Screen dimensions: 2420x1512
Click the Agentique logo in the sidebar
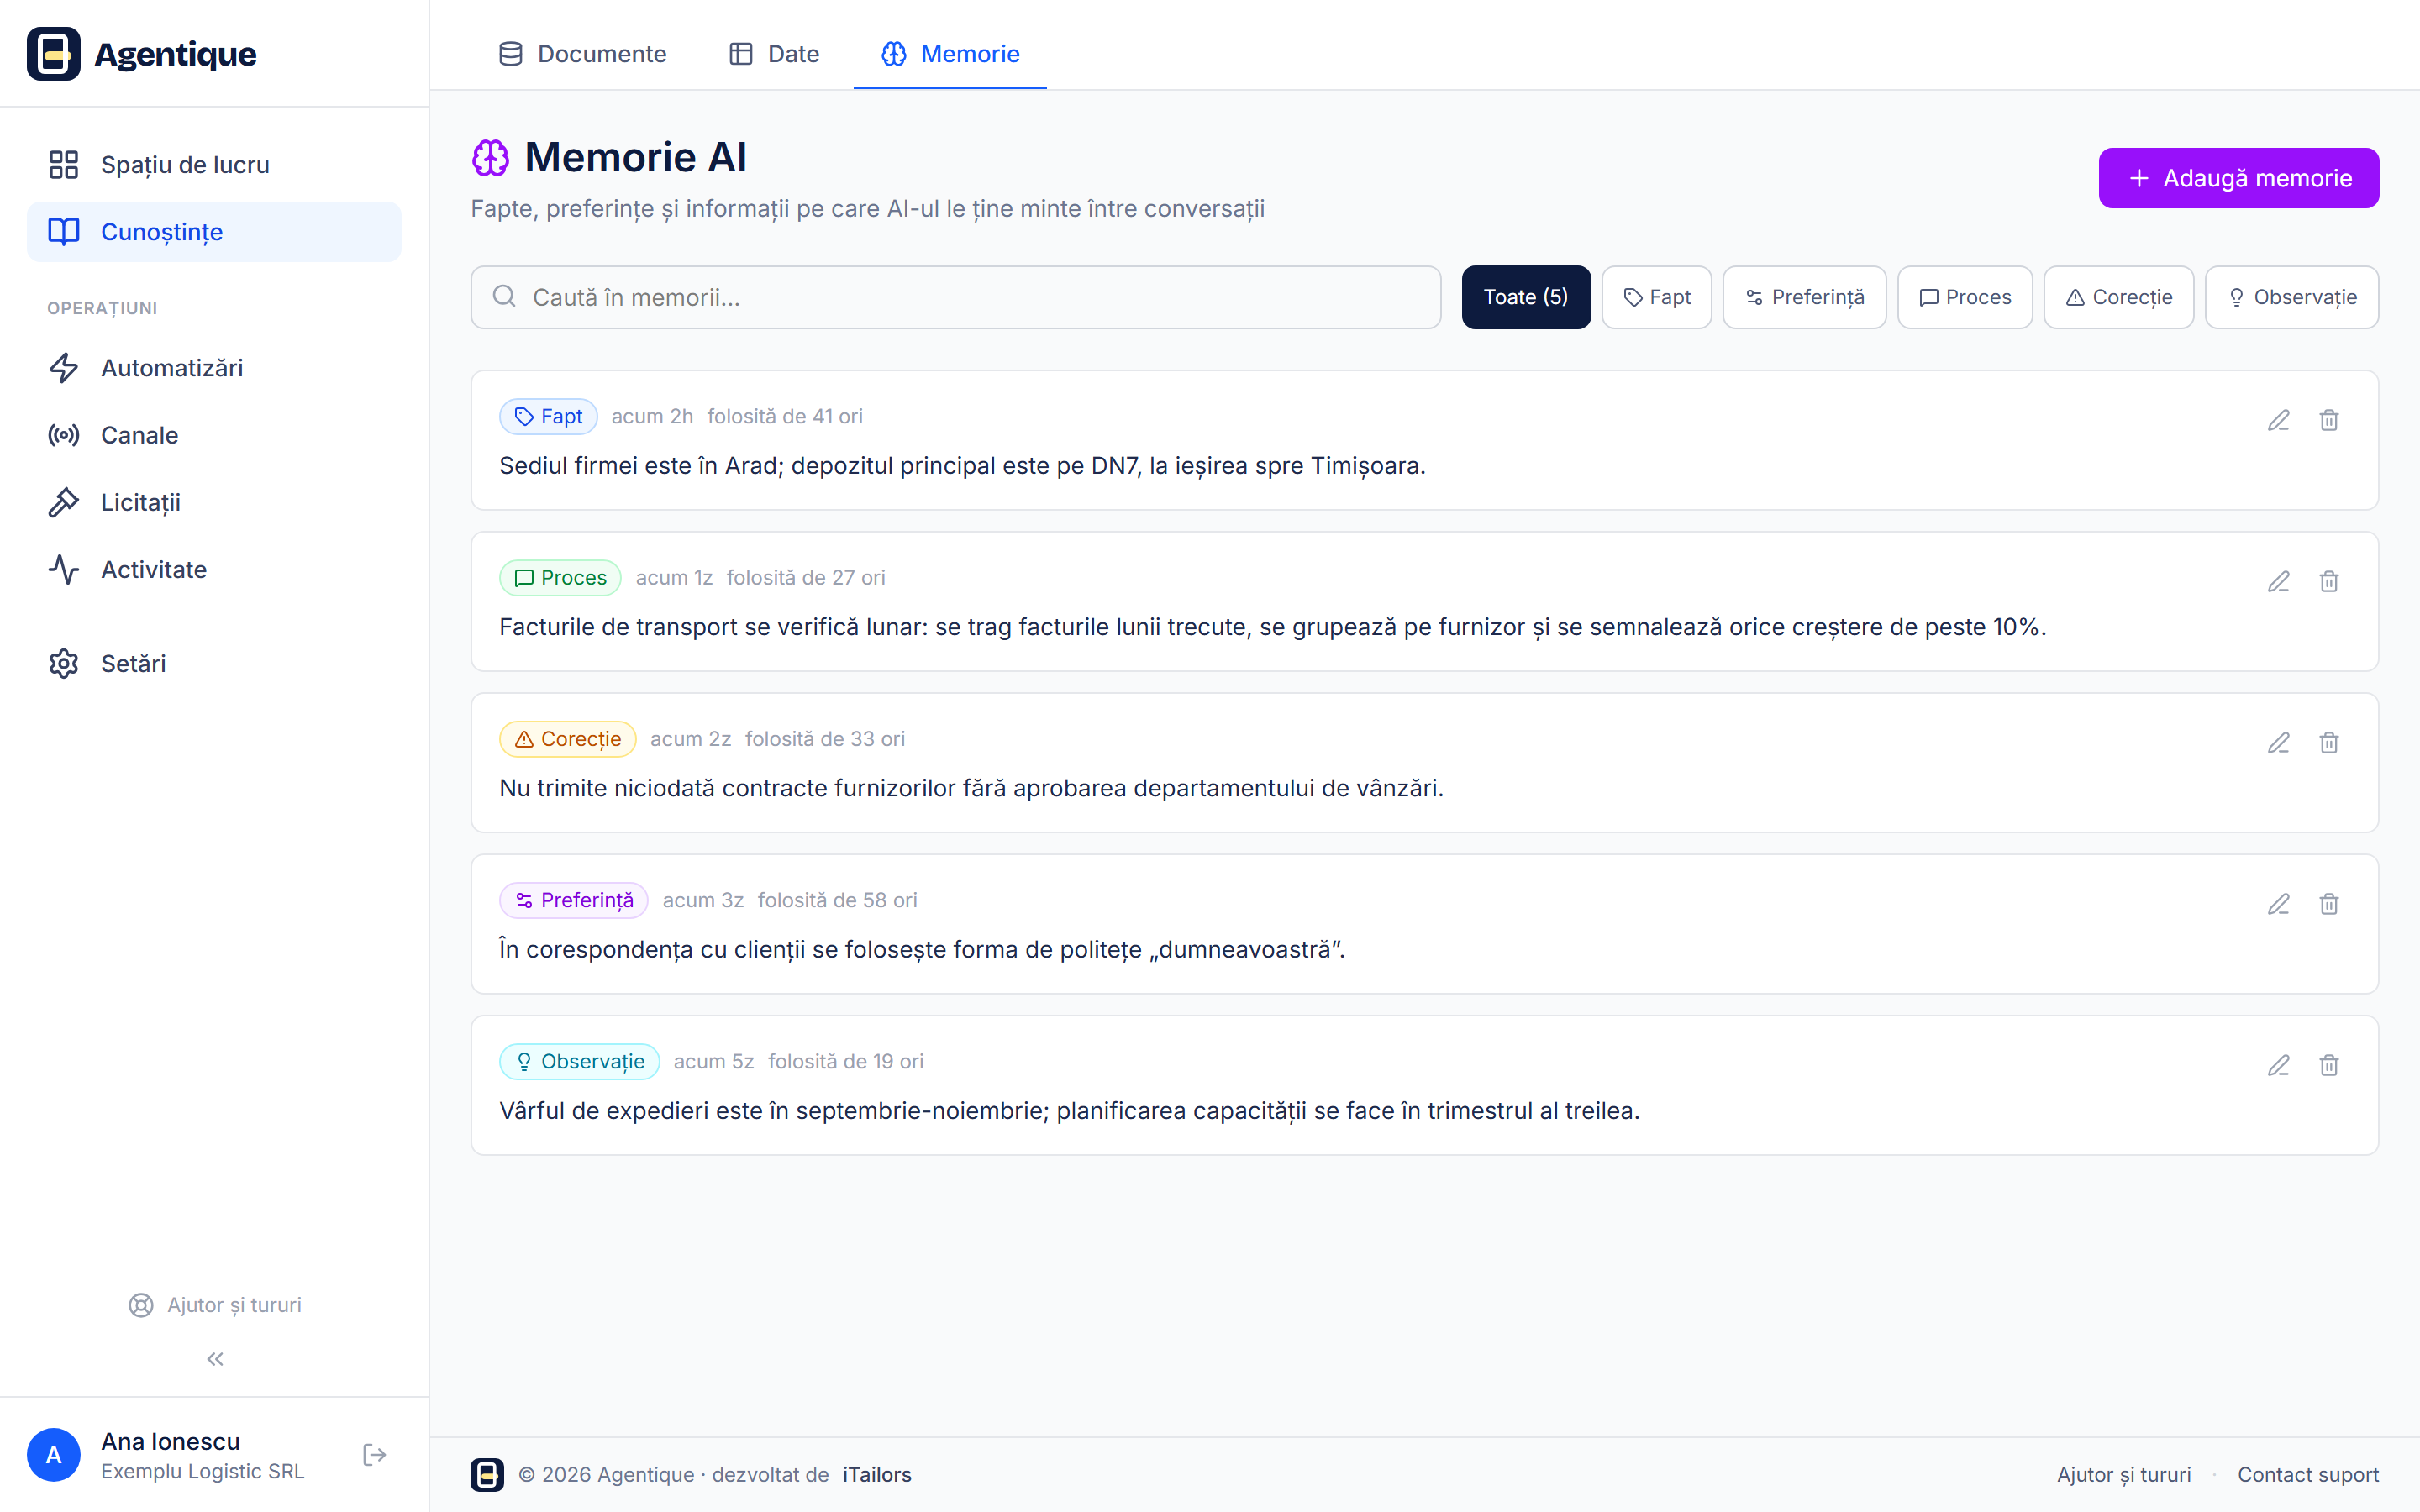[142, 54]
